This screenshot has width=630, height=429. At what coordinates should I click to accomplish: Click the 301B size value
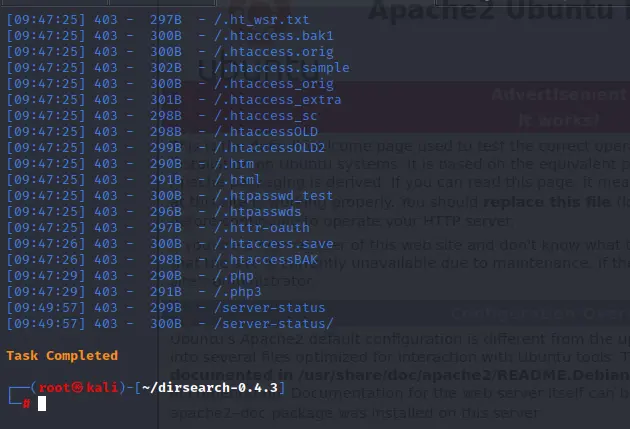point(166,100)
